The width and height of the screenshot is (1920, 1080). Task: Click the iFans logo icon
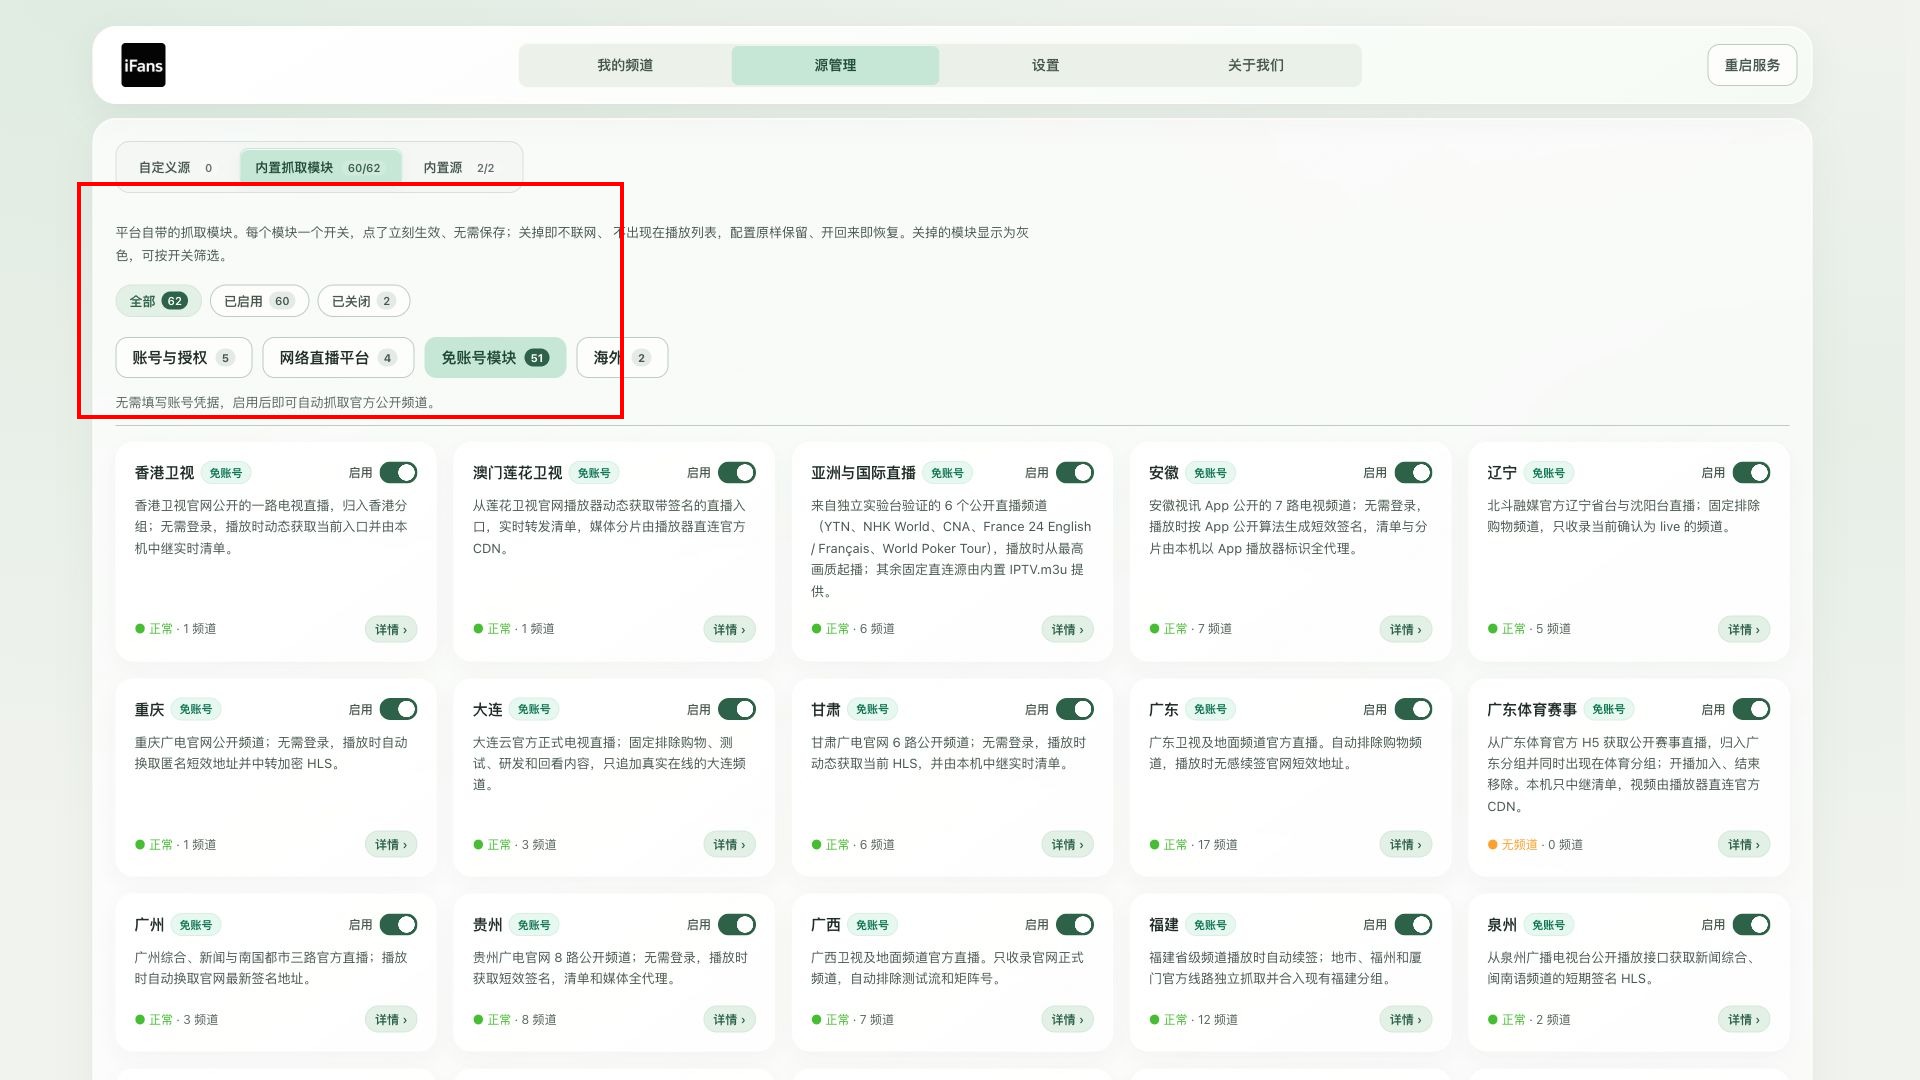[x=143, y=65]
